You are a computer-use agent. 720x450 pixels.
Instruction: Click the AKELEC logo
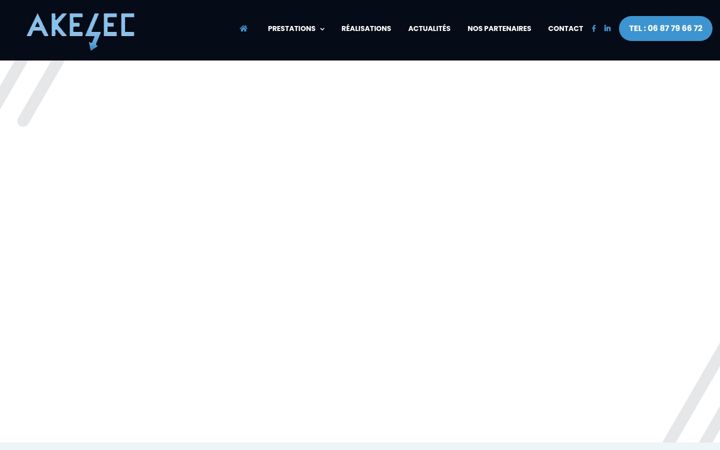81,31
